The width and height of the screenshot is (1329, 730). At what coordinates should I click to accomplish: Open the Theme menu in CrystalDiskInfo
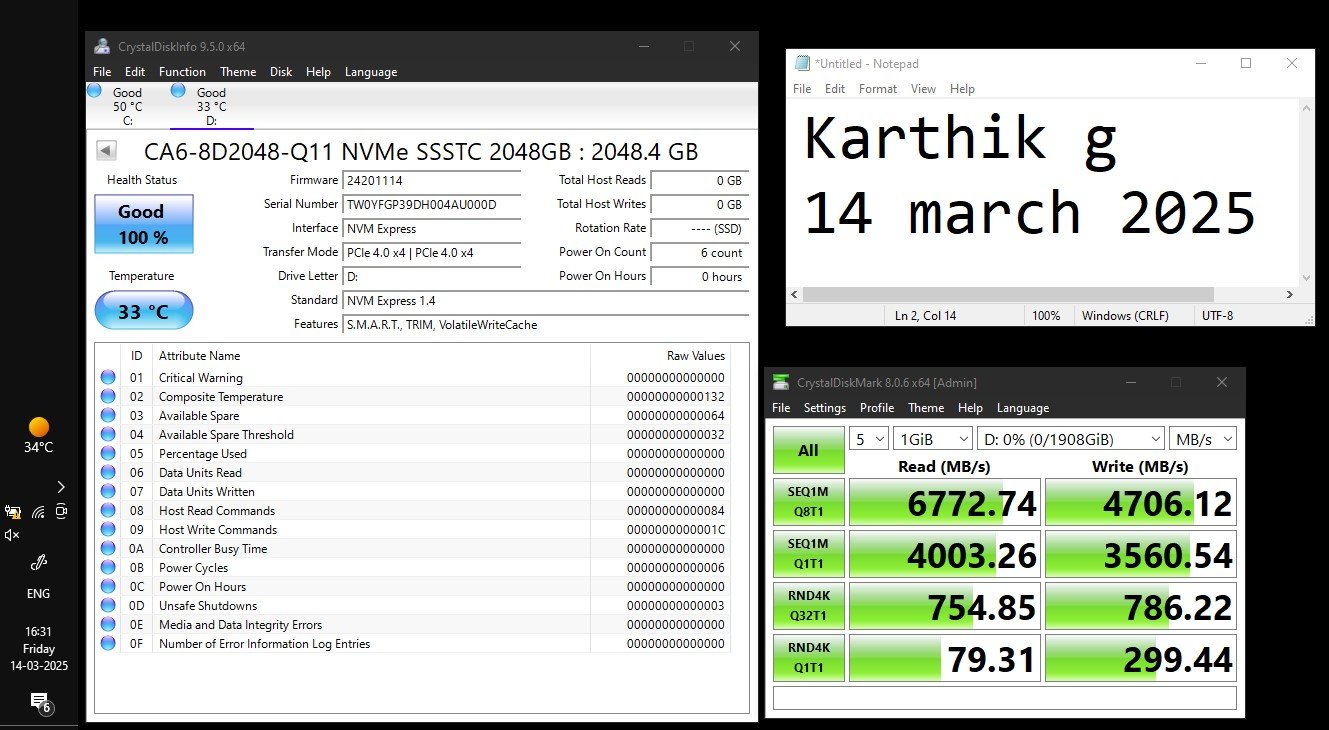pos(238,72)
